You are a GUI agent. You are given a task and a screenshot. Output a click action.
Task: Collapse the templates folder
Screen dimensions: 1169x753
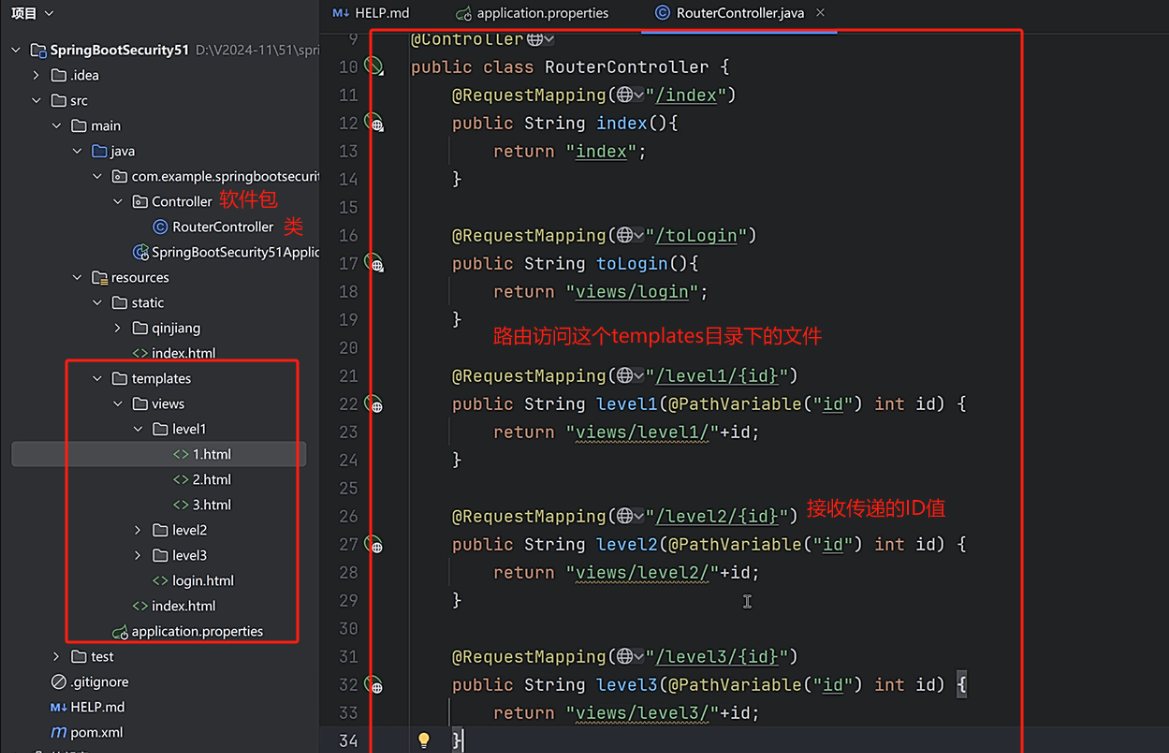[x=97, y=379]
